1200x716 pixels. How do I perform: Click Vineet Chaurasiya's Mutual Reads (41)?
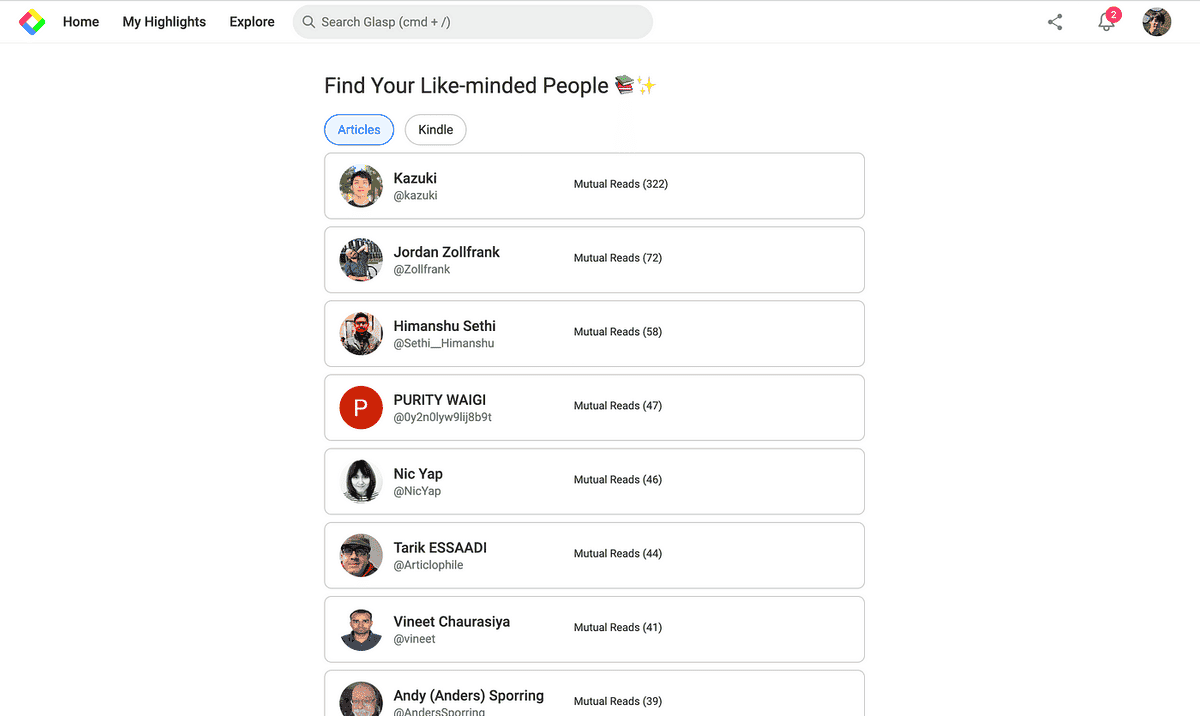point(618,628)
